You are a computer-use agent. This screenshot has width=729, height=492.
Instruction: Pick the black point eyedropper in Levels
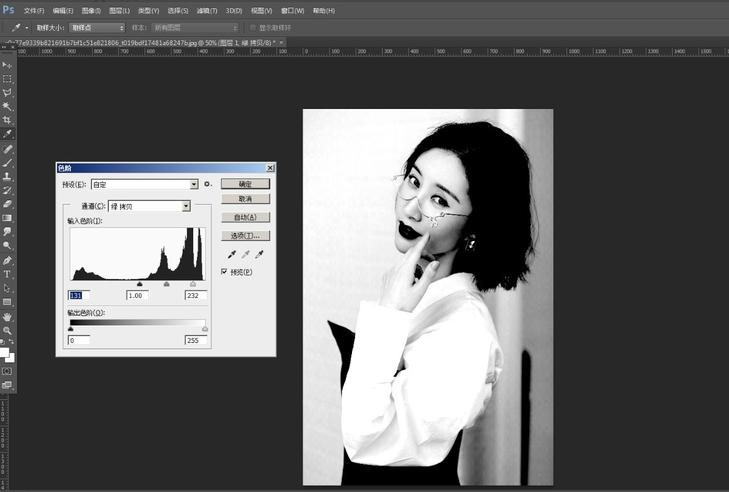pyautogui.click(x=231, y=255)
